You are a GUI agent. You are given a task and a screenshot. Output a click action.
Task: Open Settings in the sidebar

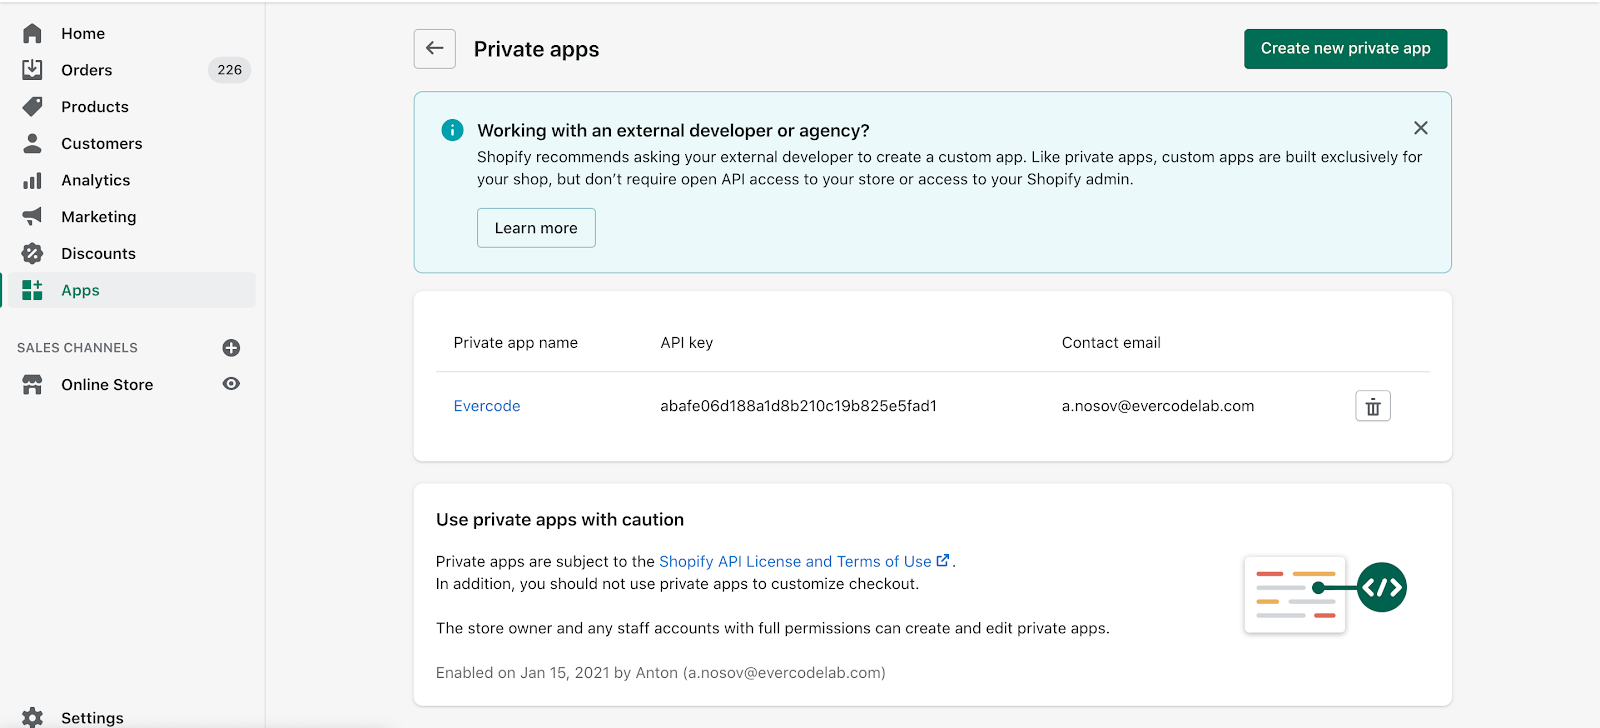(x=92, y=717)
